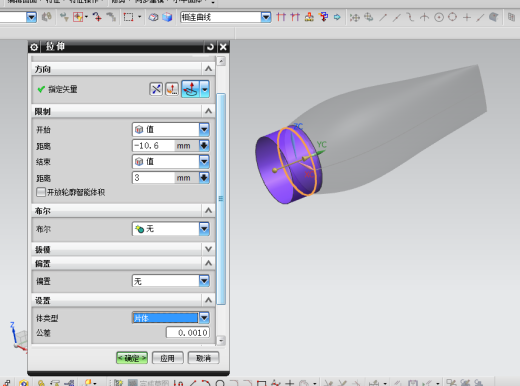Reset the Extrude dialog values
The width and height of the screenshot is (520, 386).
coord(210,47)
